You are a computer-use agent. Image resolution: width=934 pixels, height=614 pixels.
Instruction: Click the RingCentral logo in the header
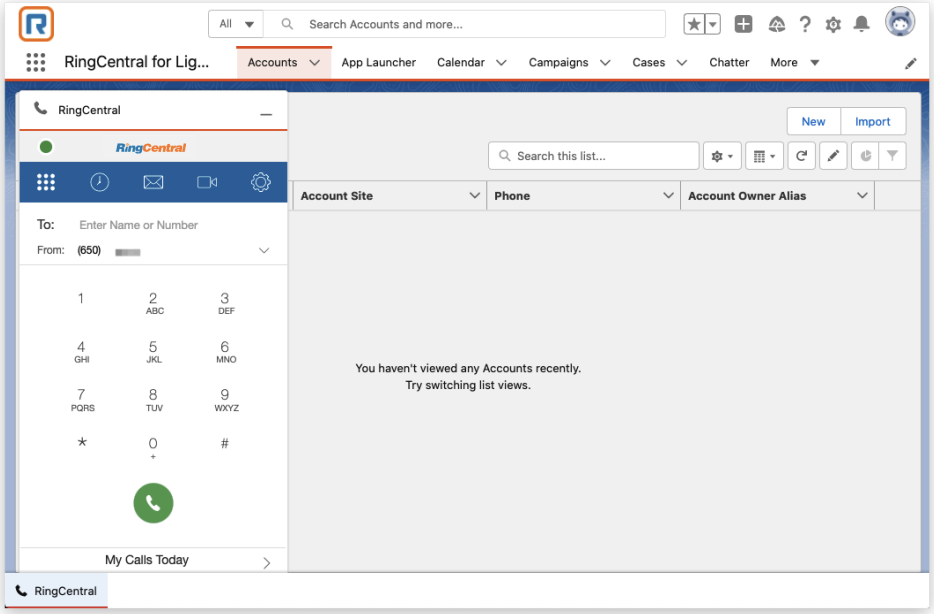[36, 24]
